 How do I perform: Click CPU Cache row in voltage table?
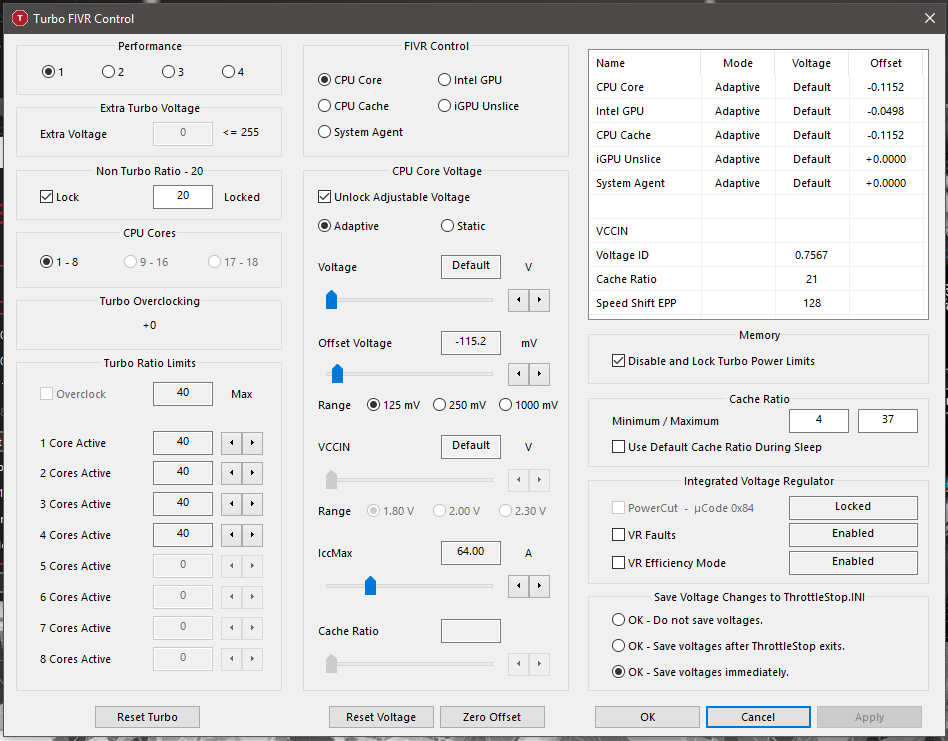pyautogui.click(x=758, y=135)
